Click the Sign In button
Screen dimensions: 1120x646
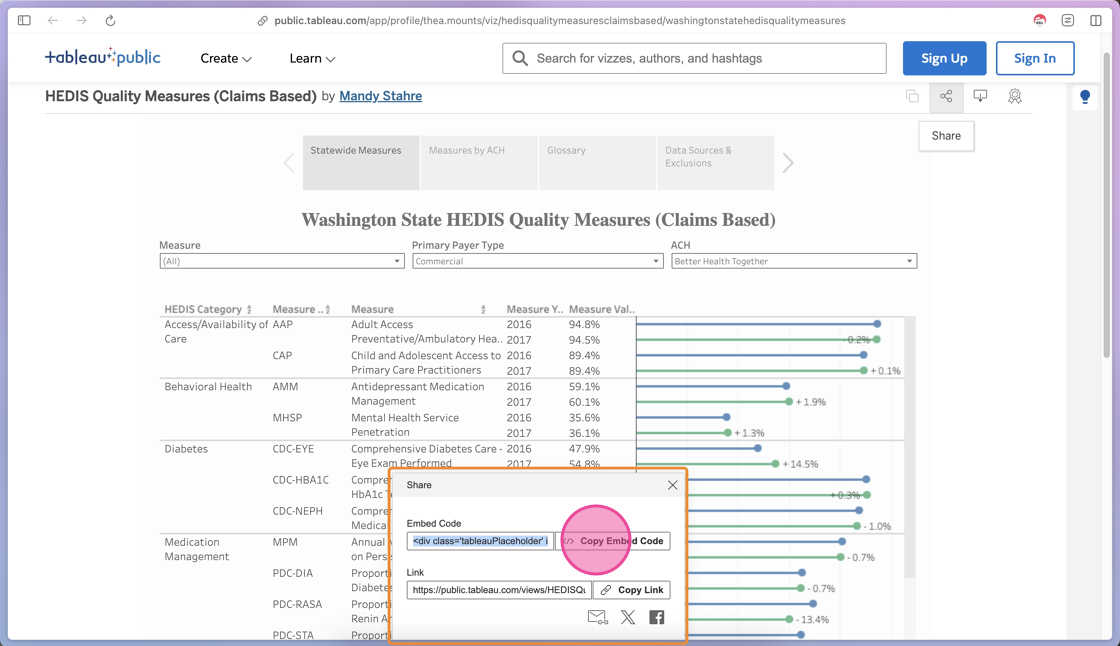(1035, 59)
